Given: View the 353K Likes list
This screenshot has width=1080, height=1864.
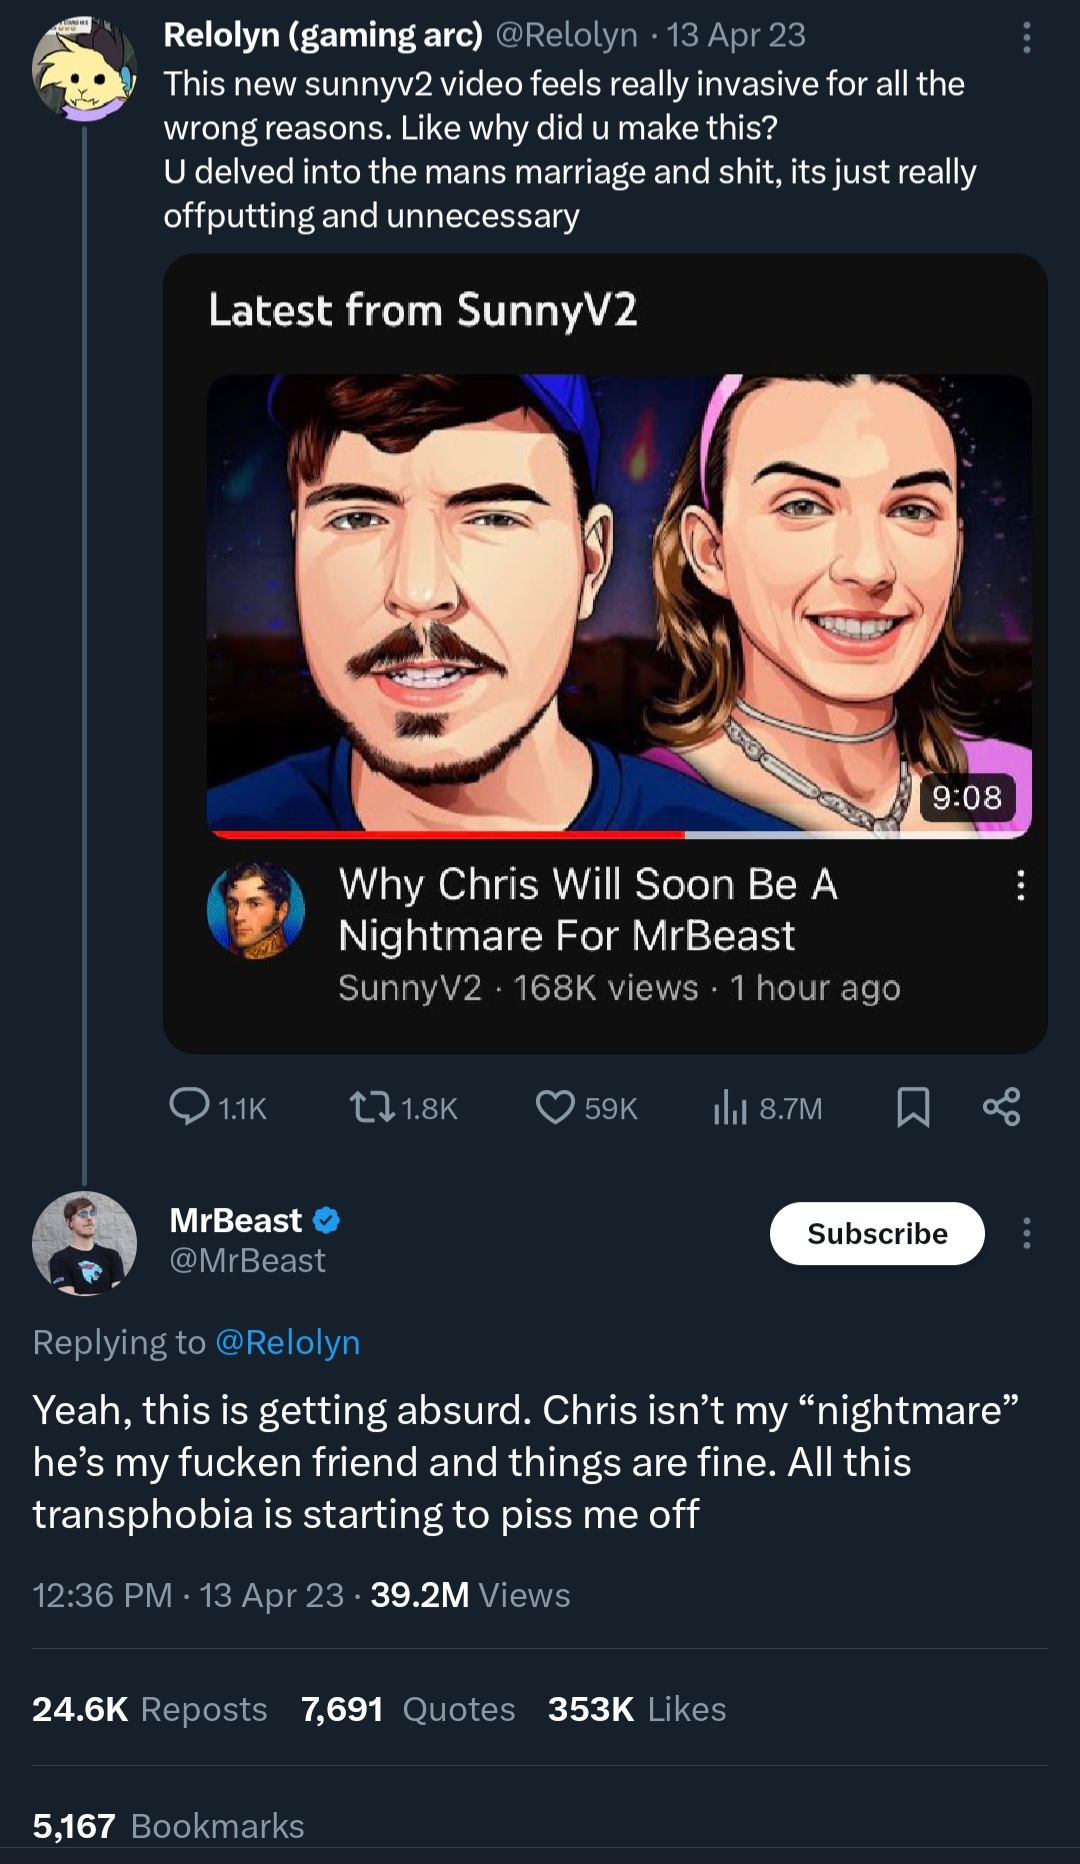Looking at the screenshot, I should [637, 1709].
